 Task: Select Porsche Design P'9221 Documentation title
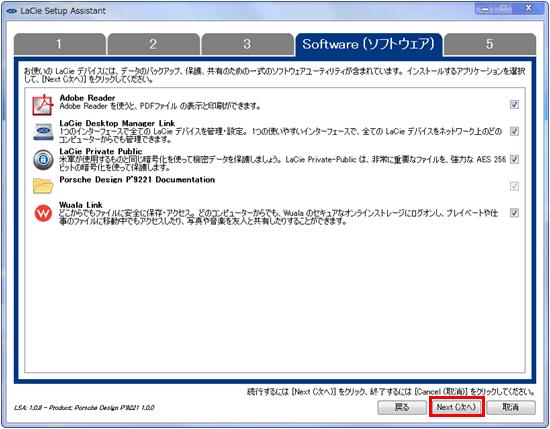pos(137,180)
